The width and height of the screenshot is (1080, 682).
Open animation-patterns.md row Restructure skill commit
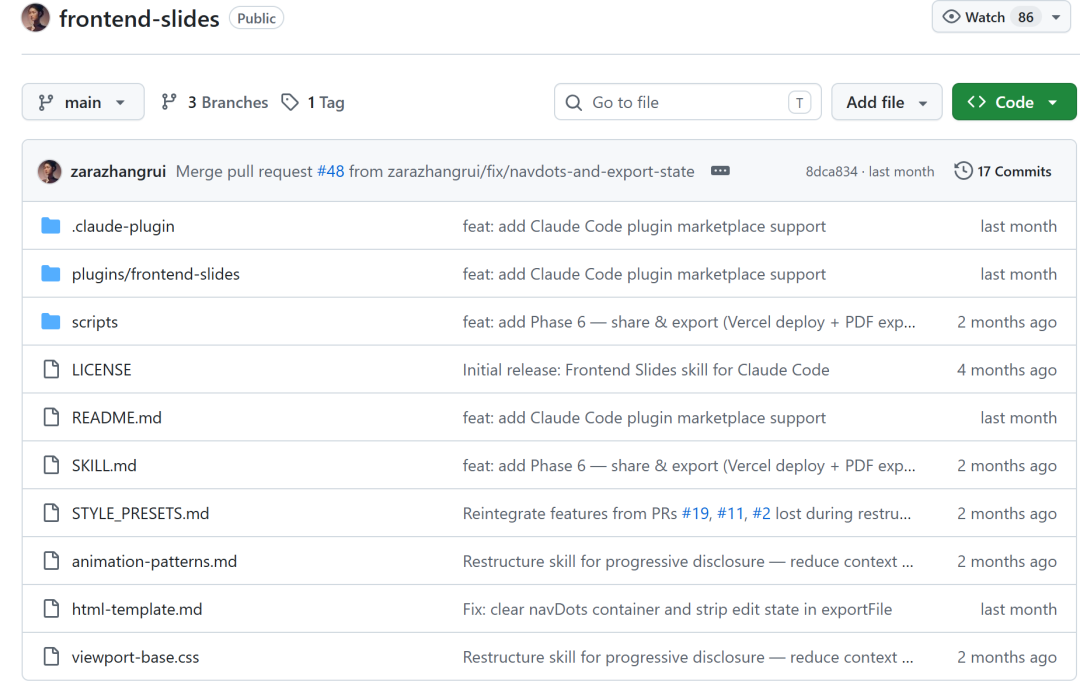pyautogui.click(x=687, y=561)
